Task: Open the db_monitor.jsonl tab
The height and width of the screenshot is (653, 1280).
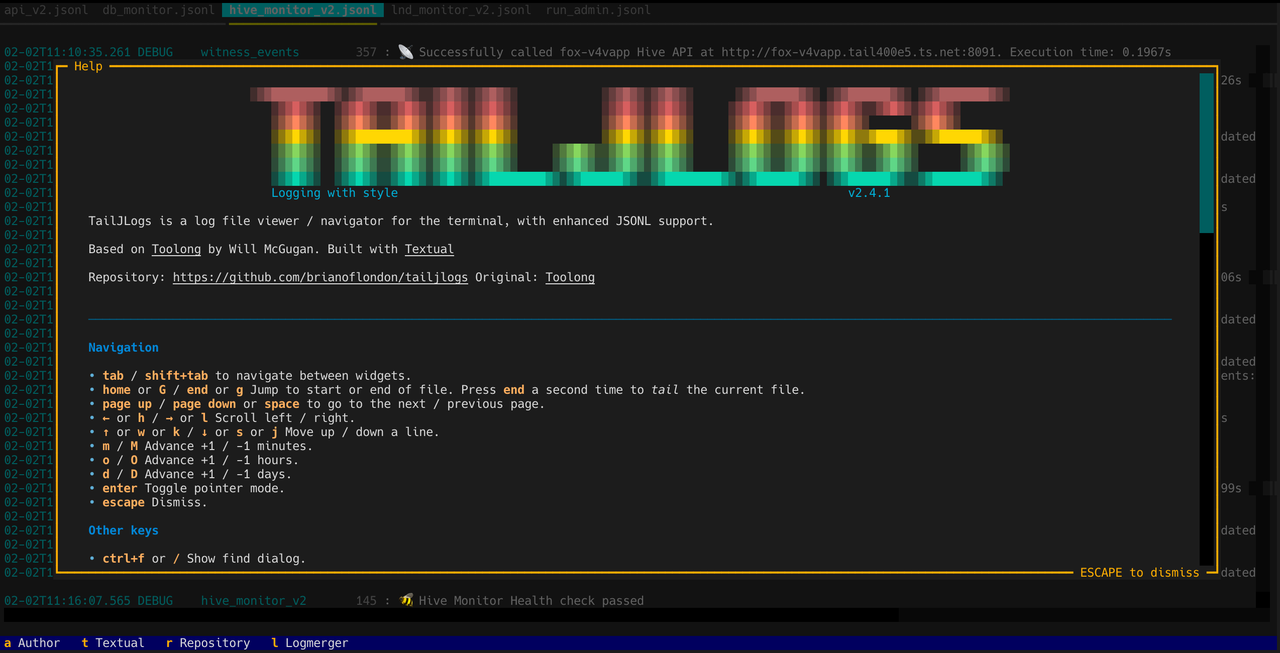Action: click(x=158, y=10)
